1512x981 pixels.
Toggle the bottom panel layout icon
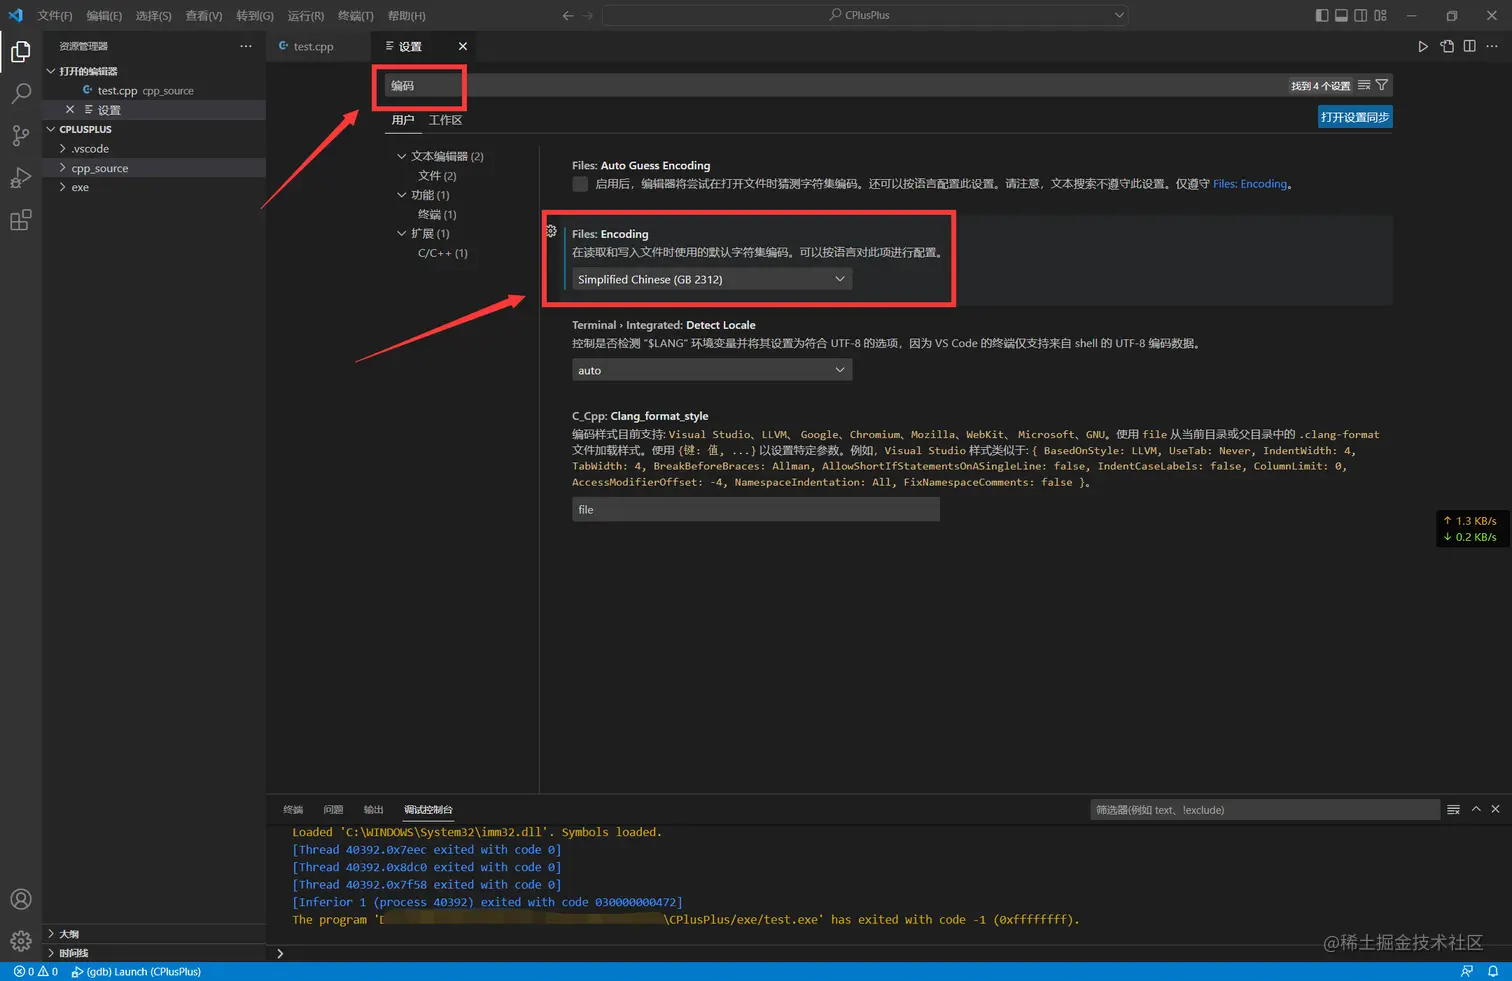(x=1341, y=15)
